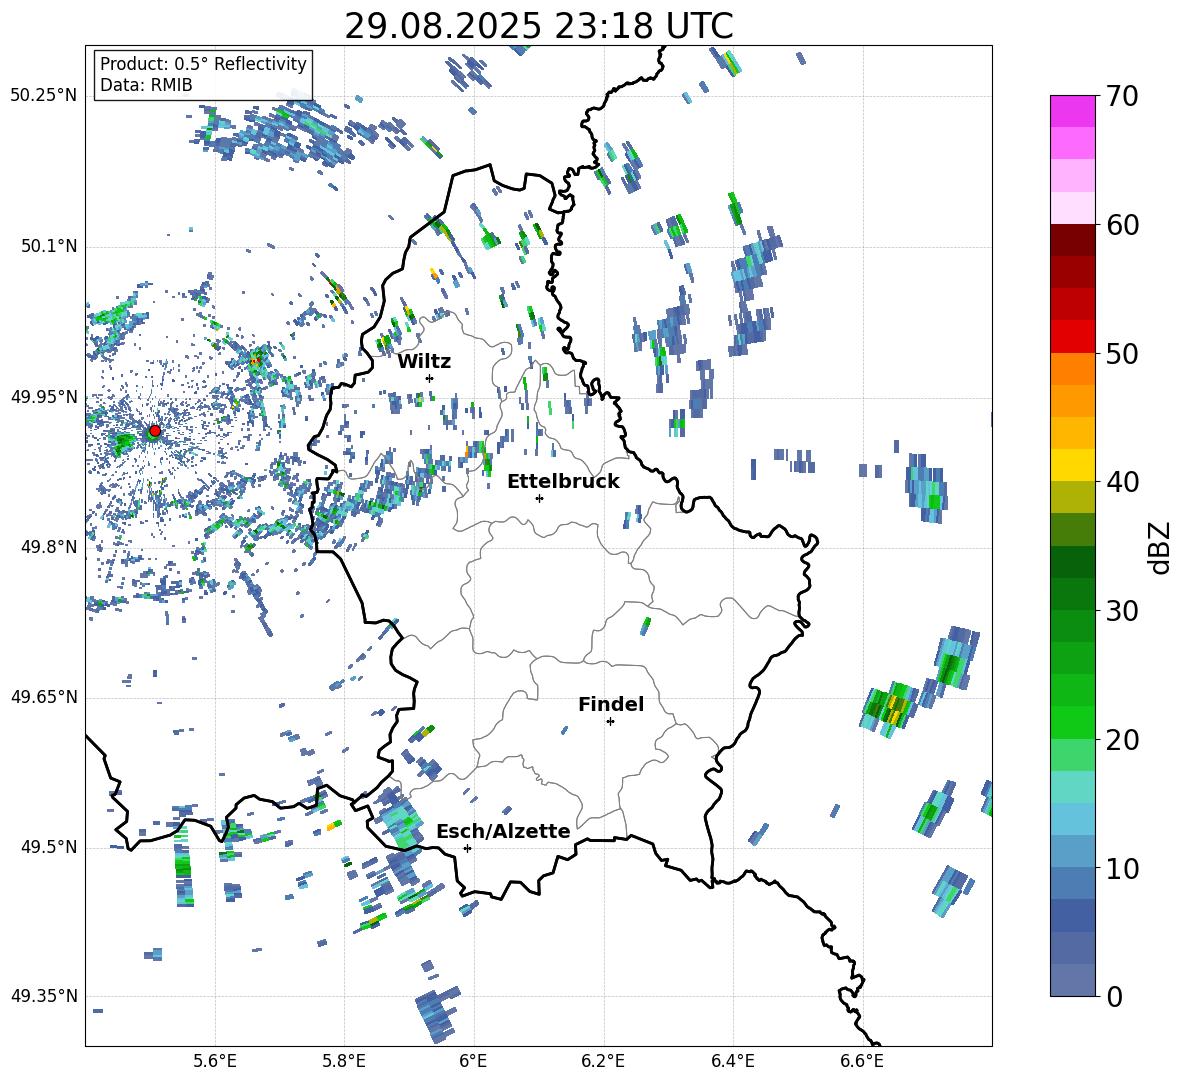This screenshot has height=1081, width=1184.
Task: Click the colorbar tick label 10
Action: click(1122, 868)
